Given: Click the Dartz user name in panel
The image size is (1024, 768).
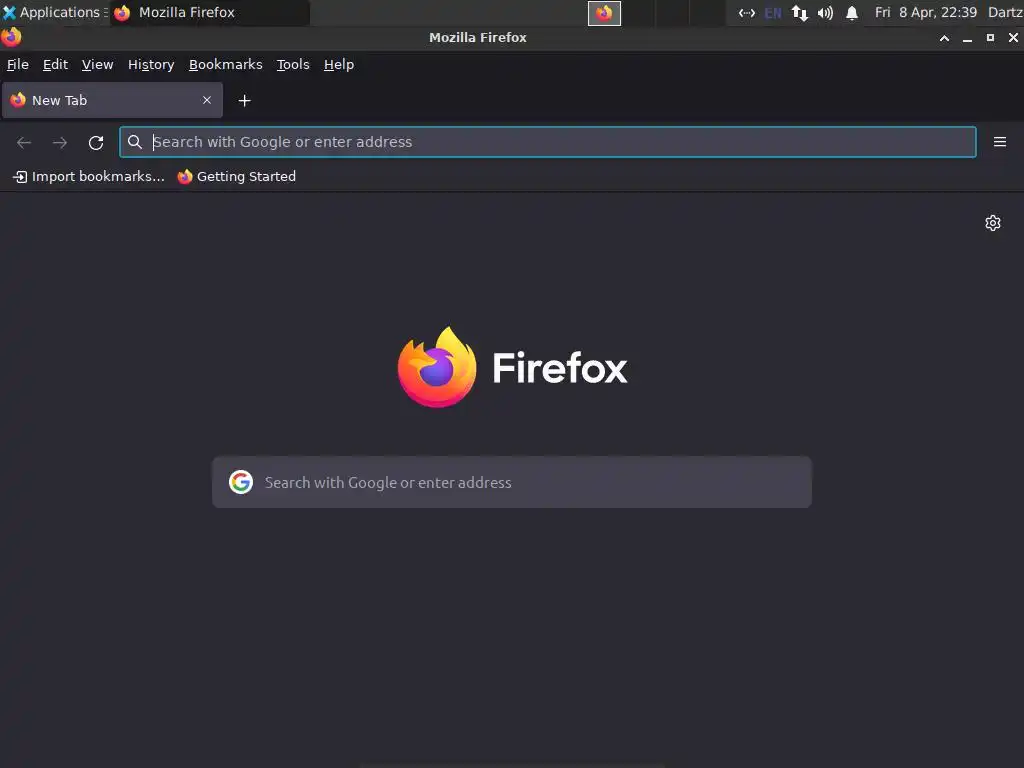Looking at the screenshot, I should point(1005,12).
